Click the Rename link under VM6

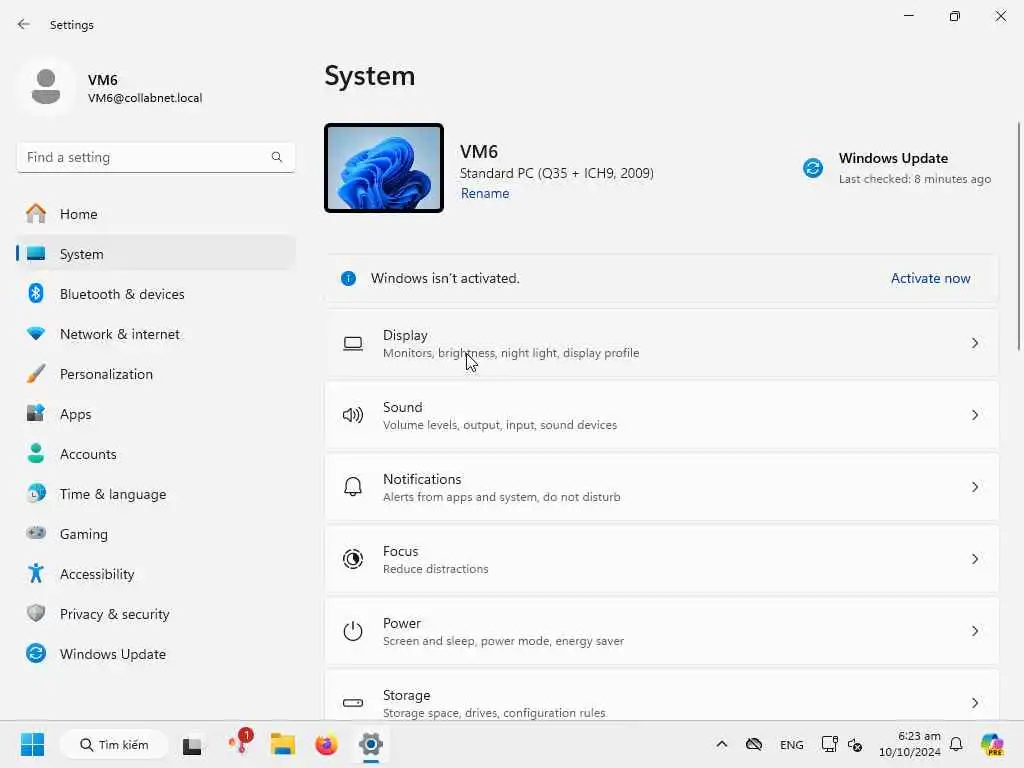pos(485,193)
